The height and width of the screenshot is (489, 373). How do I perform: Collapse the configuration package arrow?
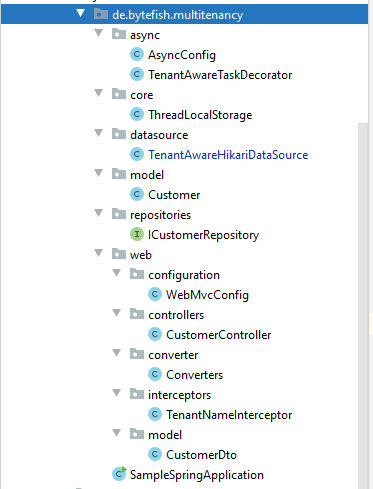116,273
